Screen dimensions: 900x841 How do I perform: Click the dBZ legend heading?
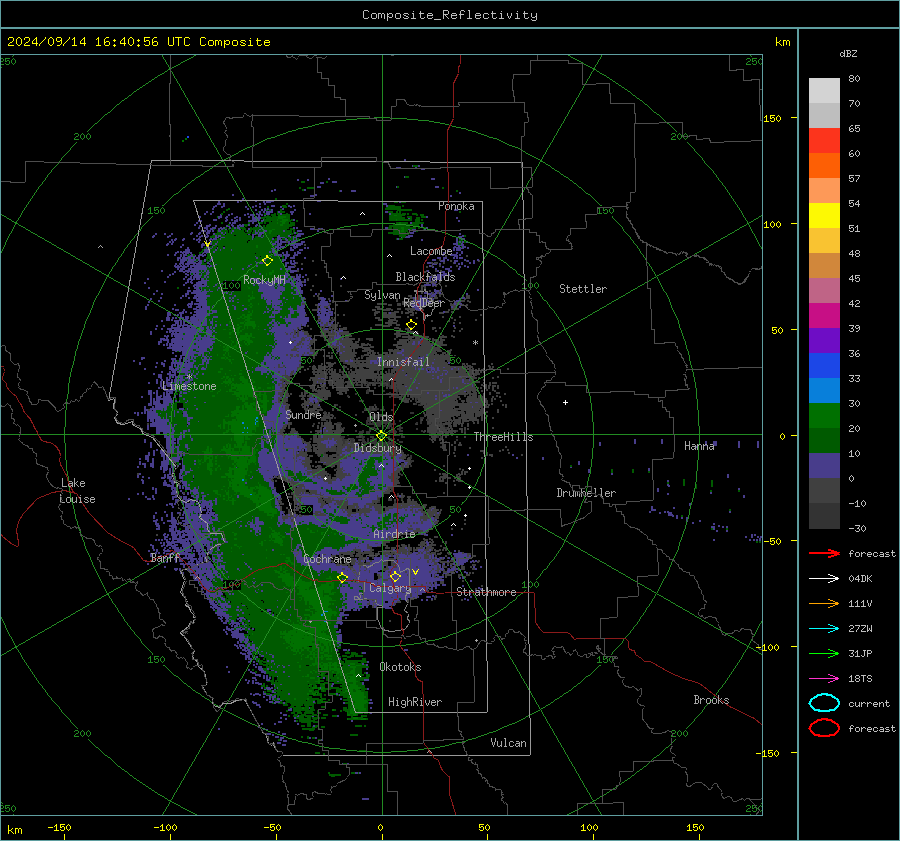pos(848,54)
